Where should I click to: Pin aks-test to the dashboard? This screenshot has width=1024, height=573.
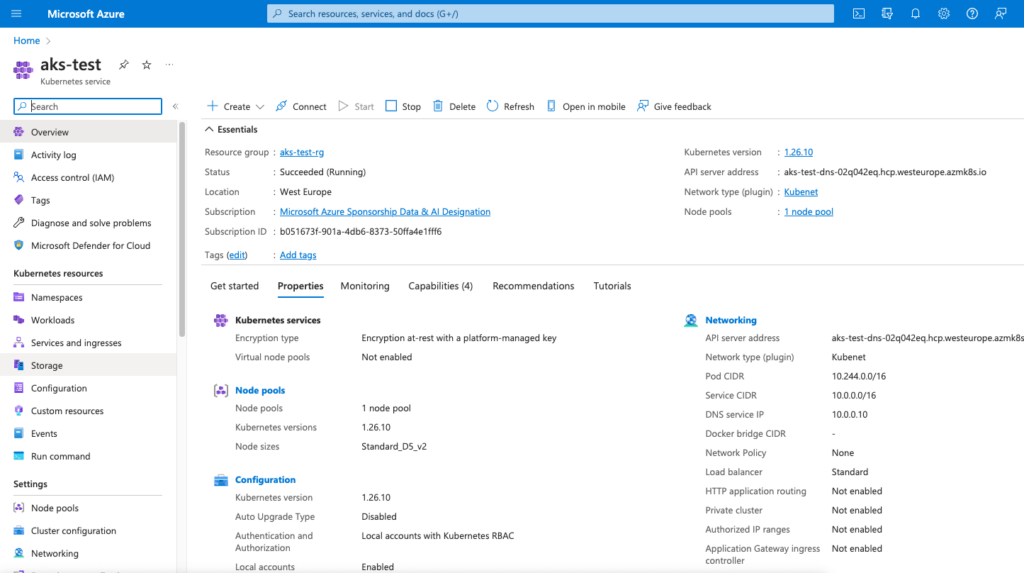pyautogui.click(x=123, y=65)
